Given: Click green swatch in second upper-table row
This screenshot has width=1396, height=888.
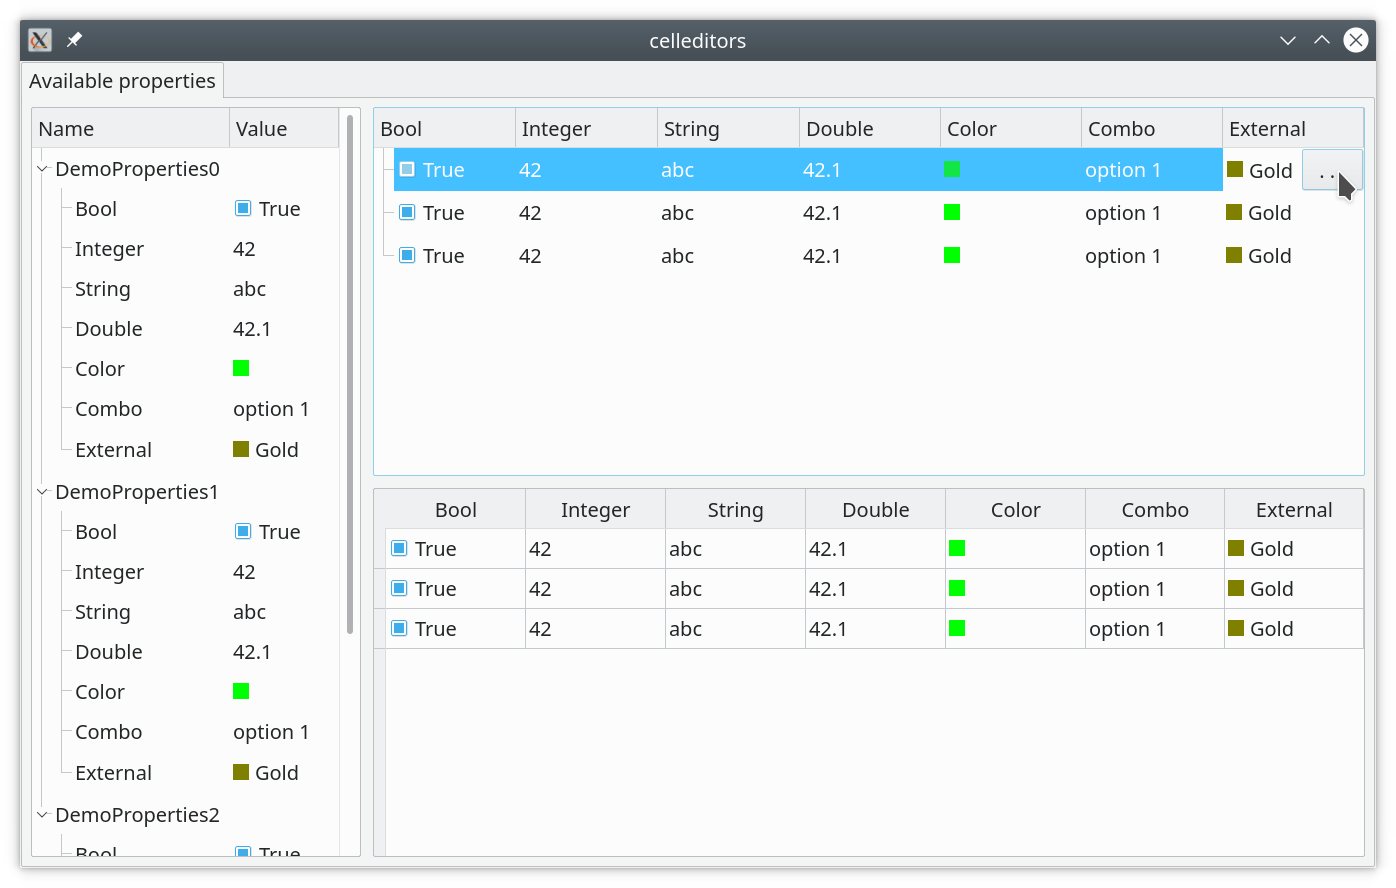Looking at the screenshot, I should [x=952, y=212].
